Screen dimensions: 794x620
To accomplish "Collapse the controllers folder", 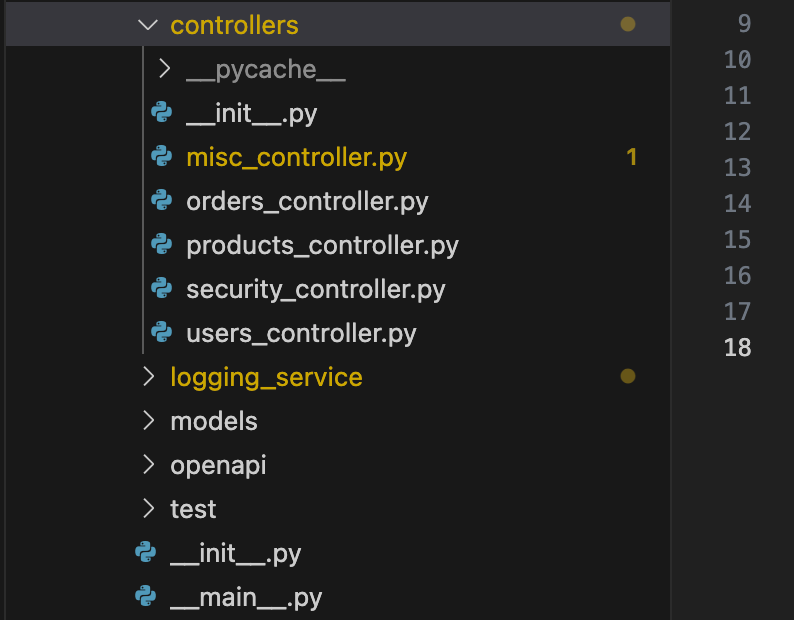I will 147,25.
